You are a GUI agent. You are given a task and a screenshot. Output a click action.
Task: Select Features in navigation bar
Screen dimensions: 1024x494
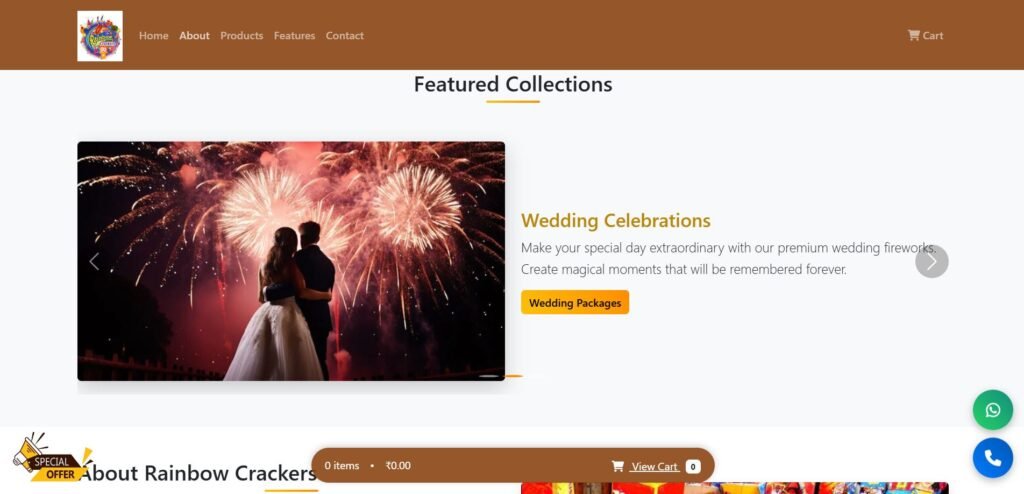(294, 35)
